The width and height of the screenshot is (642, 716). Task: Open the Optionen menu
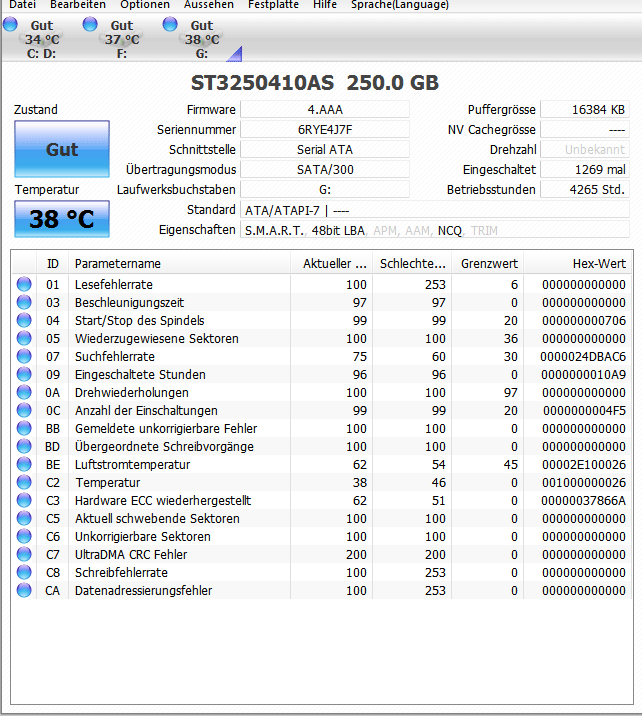[145, 5]
